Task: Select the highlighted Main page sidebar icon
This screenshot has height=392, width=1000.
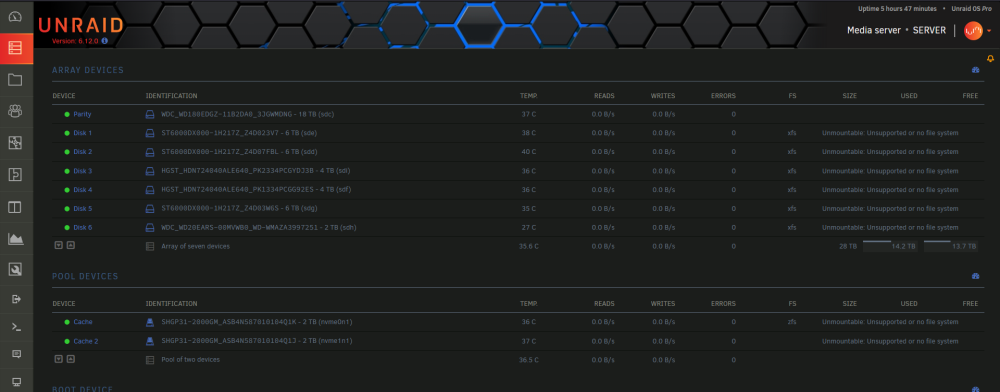Action: click(15, 48)
